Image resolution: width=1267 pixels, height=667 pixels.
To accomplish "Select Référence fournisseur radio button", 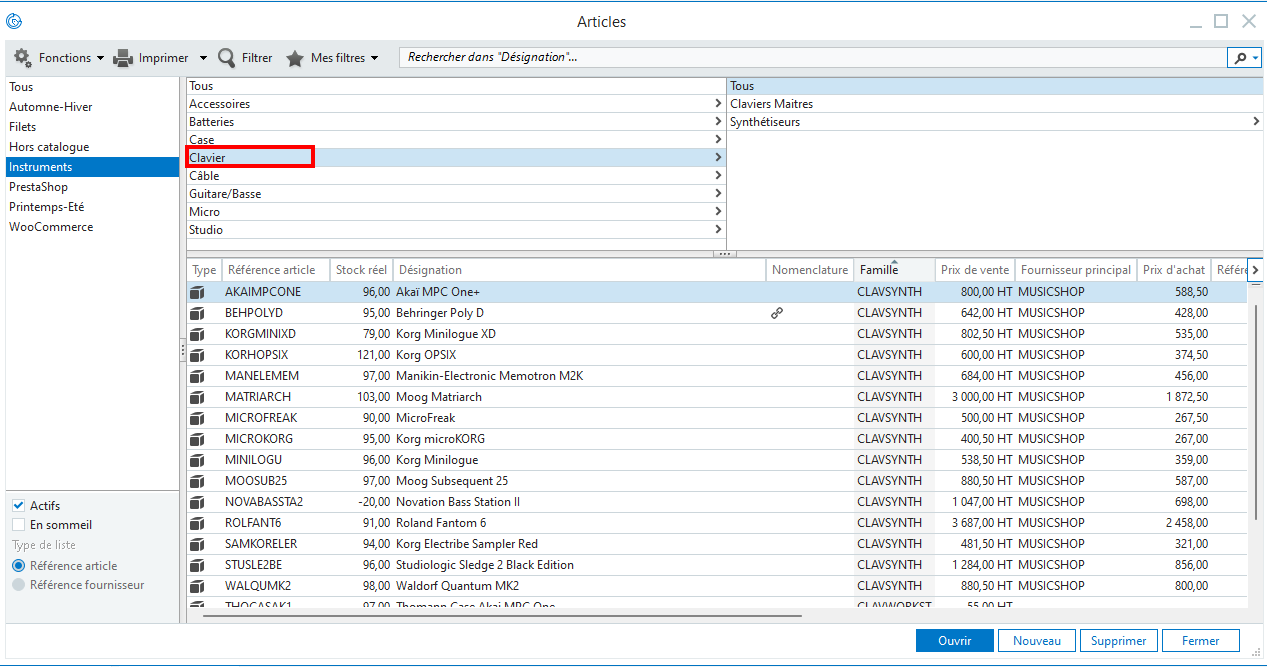I will [18, 585].
